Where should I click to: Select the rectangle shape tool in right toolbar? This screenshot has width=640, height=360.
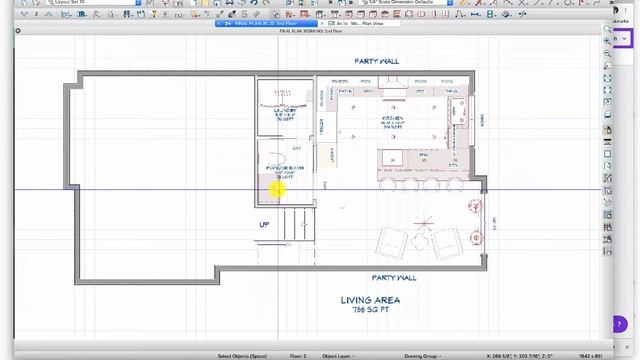607,154
